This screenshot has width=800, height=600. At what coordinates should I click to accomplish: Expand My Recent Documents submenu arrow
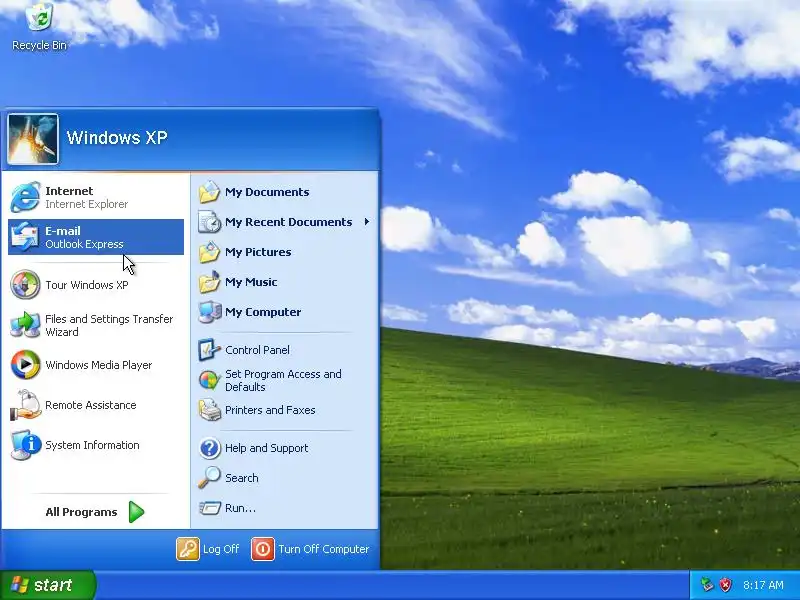click(x=367, y=222)
